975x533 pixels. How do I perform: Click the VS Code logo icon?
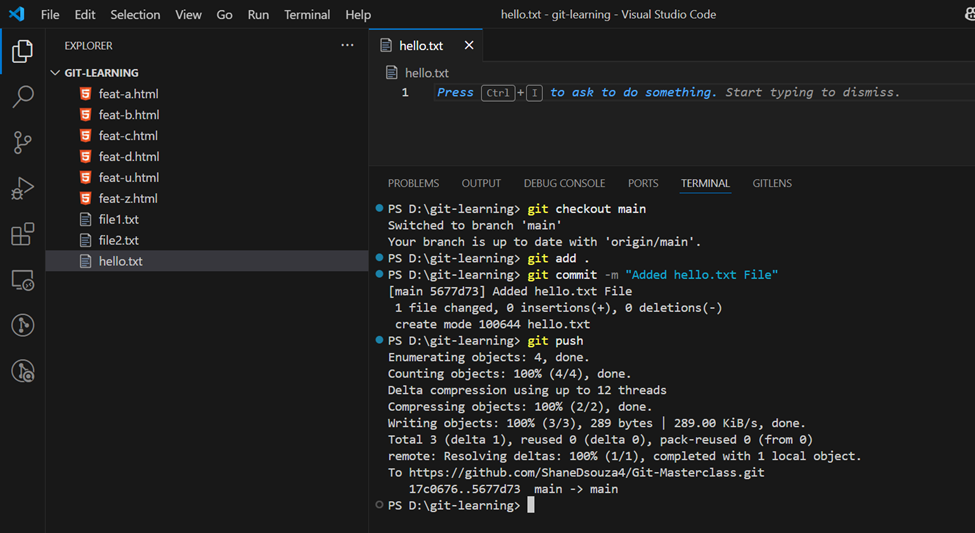17,14
